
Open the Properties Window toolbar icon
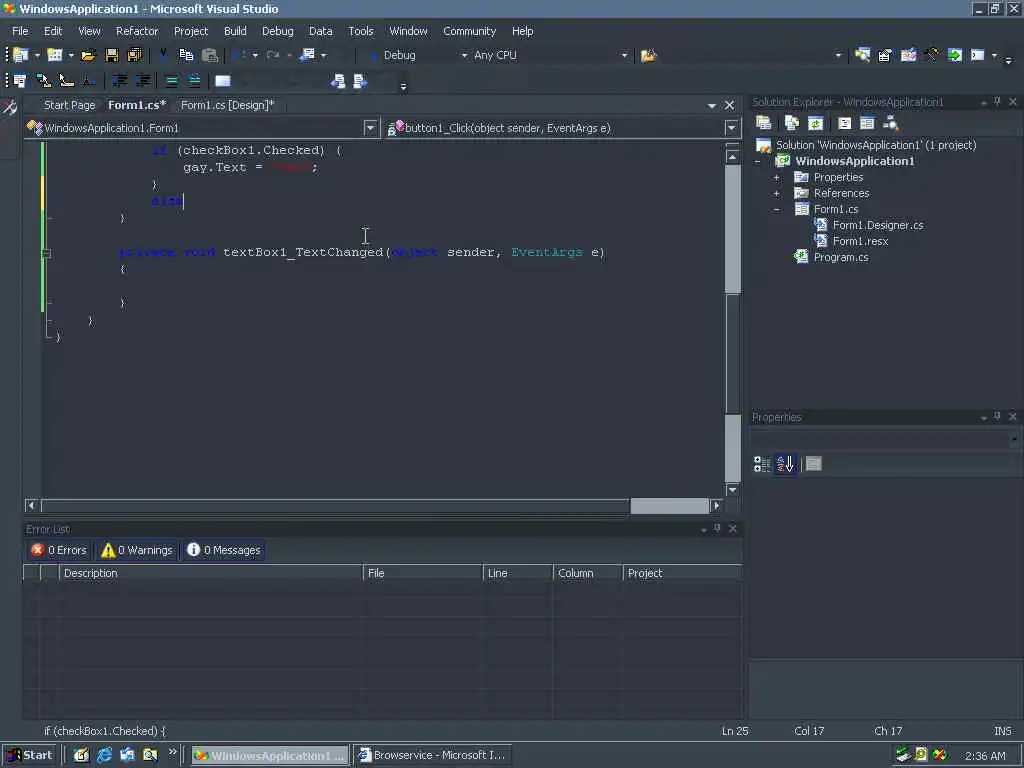click(x=885, y=56)
